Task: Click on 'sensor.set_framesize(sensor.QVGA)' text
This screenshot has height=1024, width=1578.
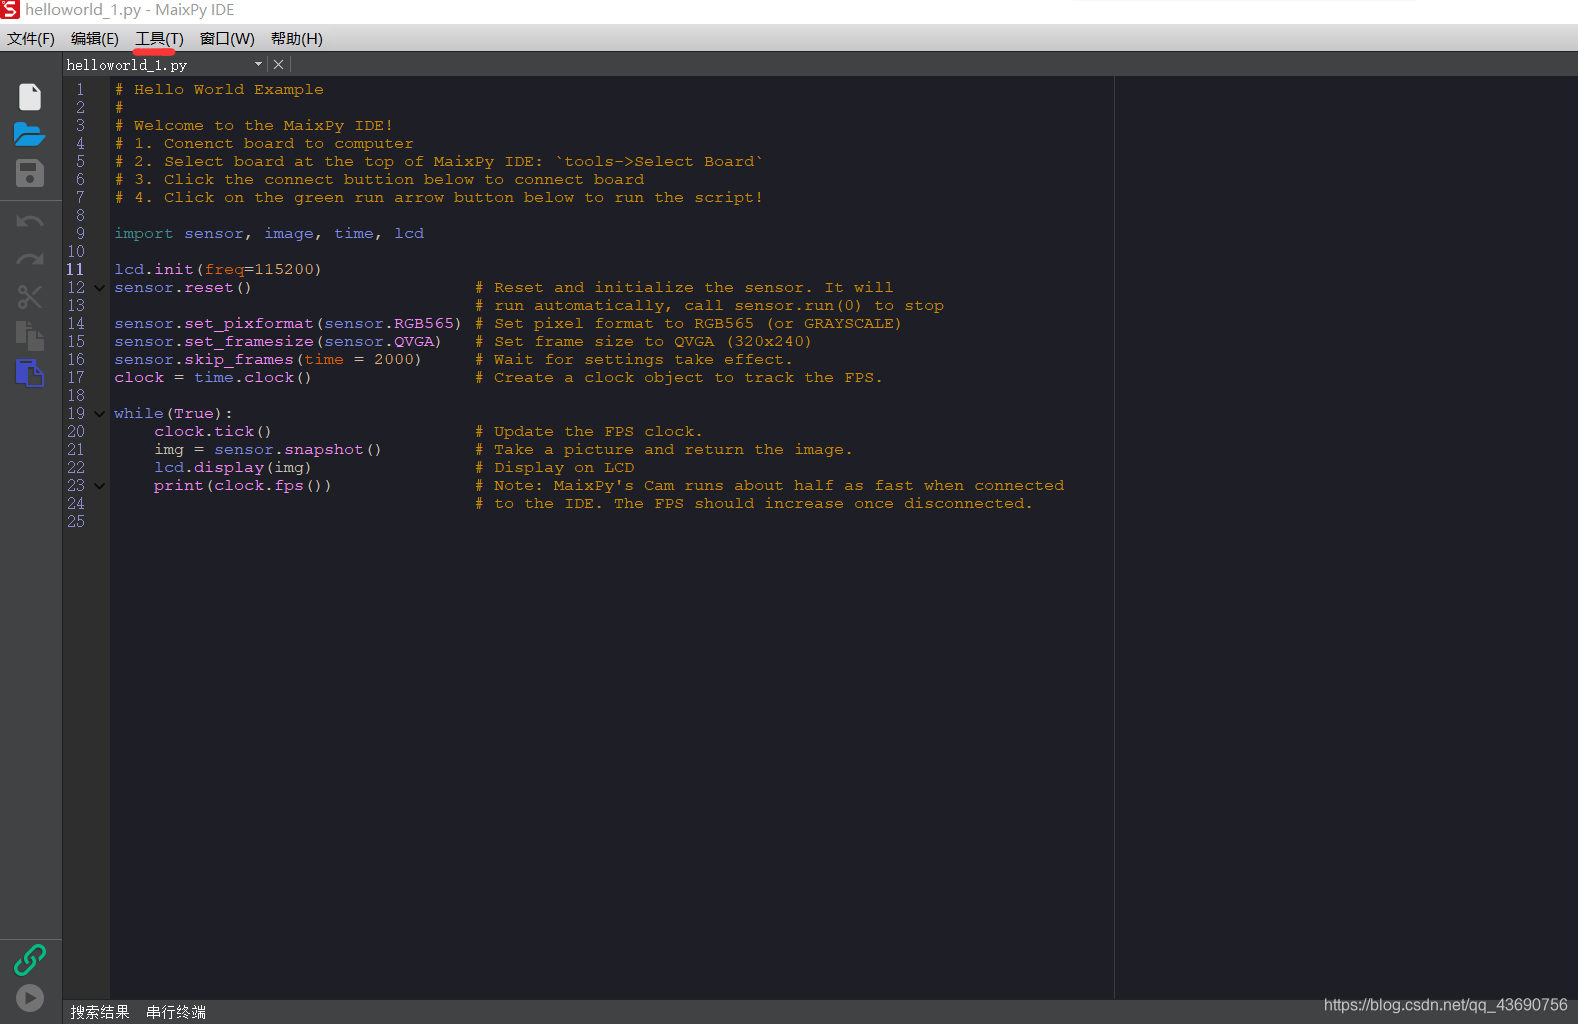Action: point(278,342)
